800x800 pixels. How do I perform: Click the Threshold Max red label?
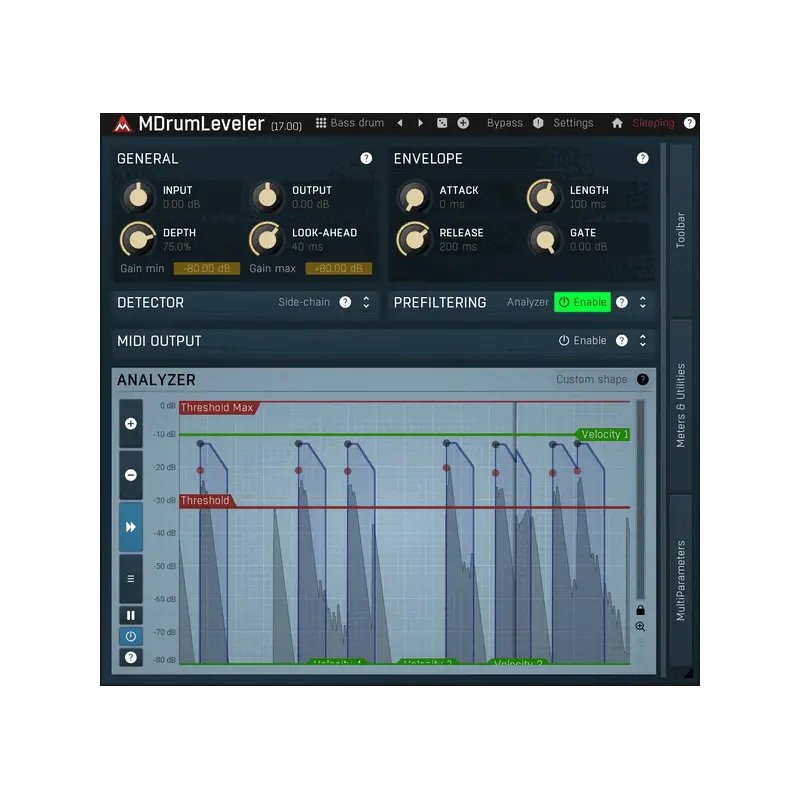219,408
